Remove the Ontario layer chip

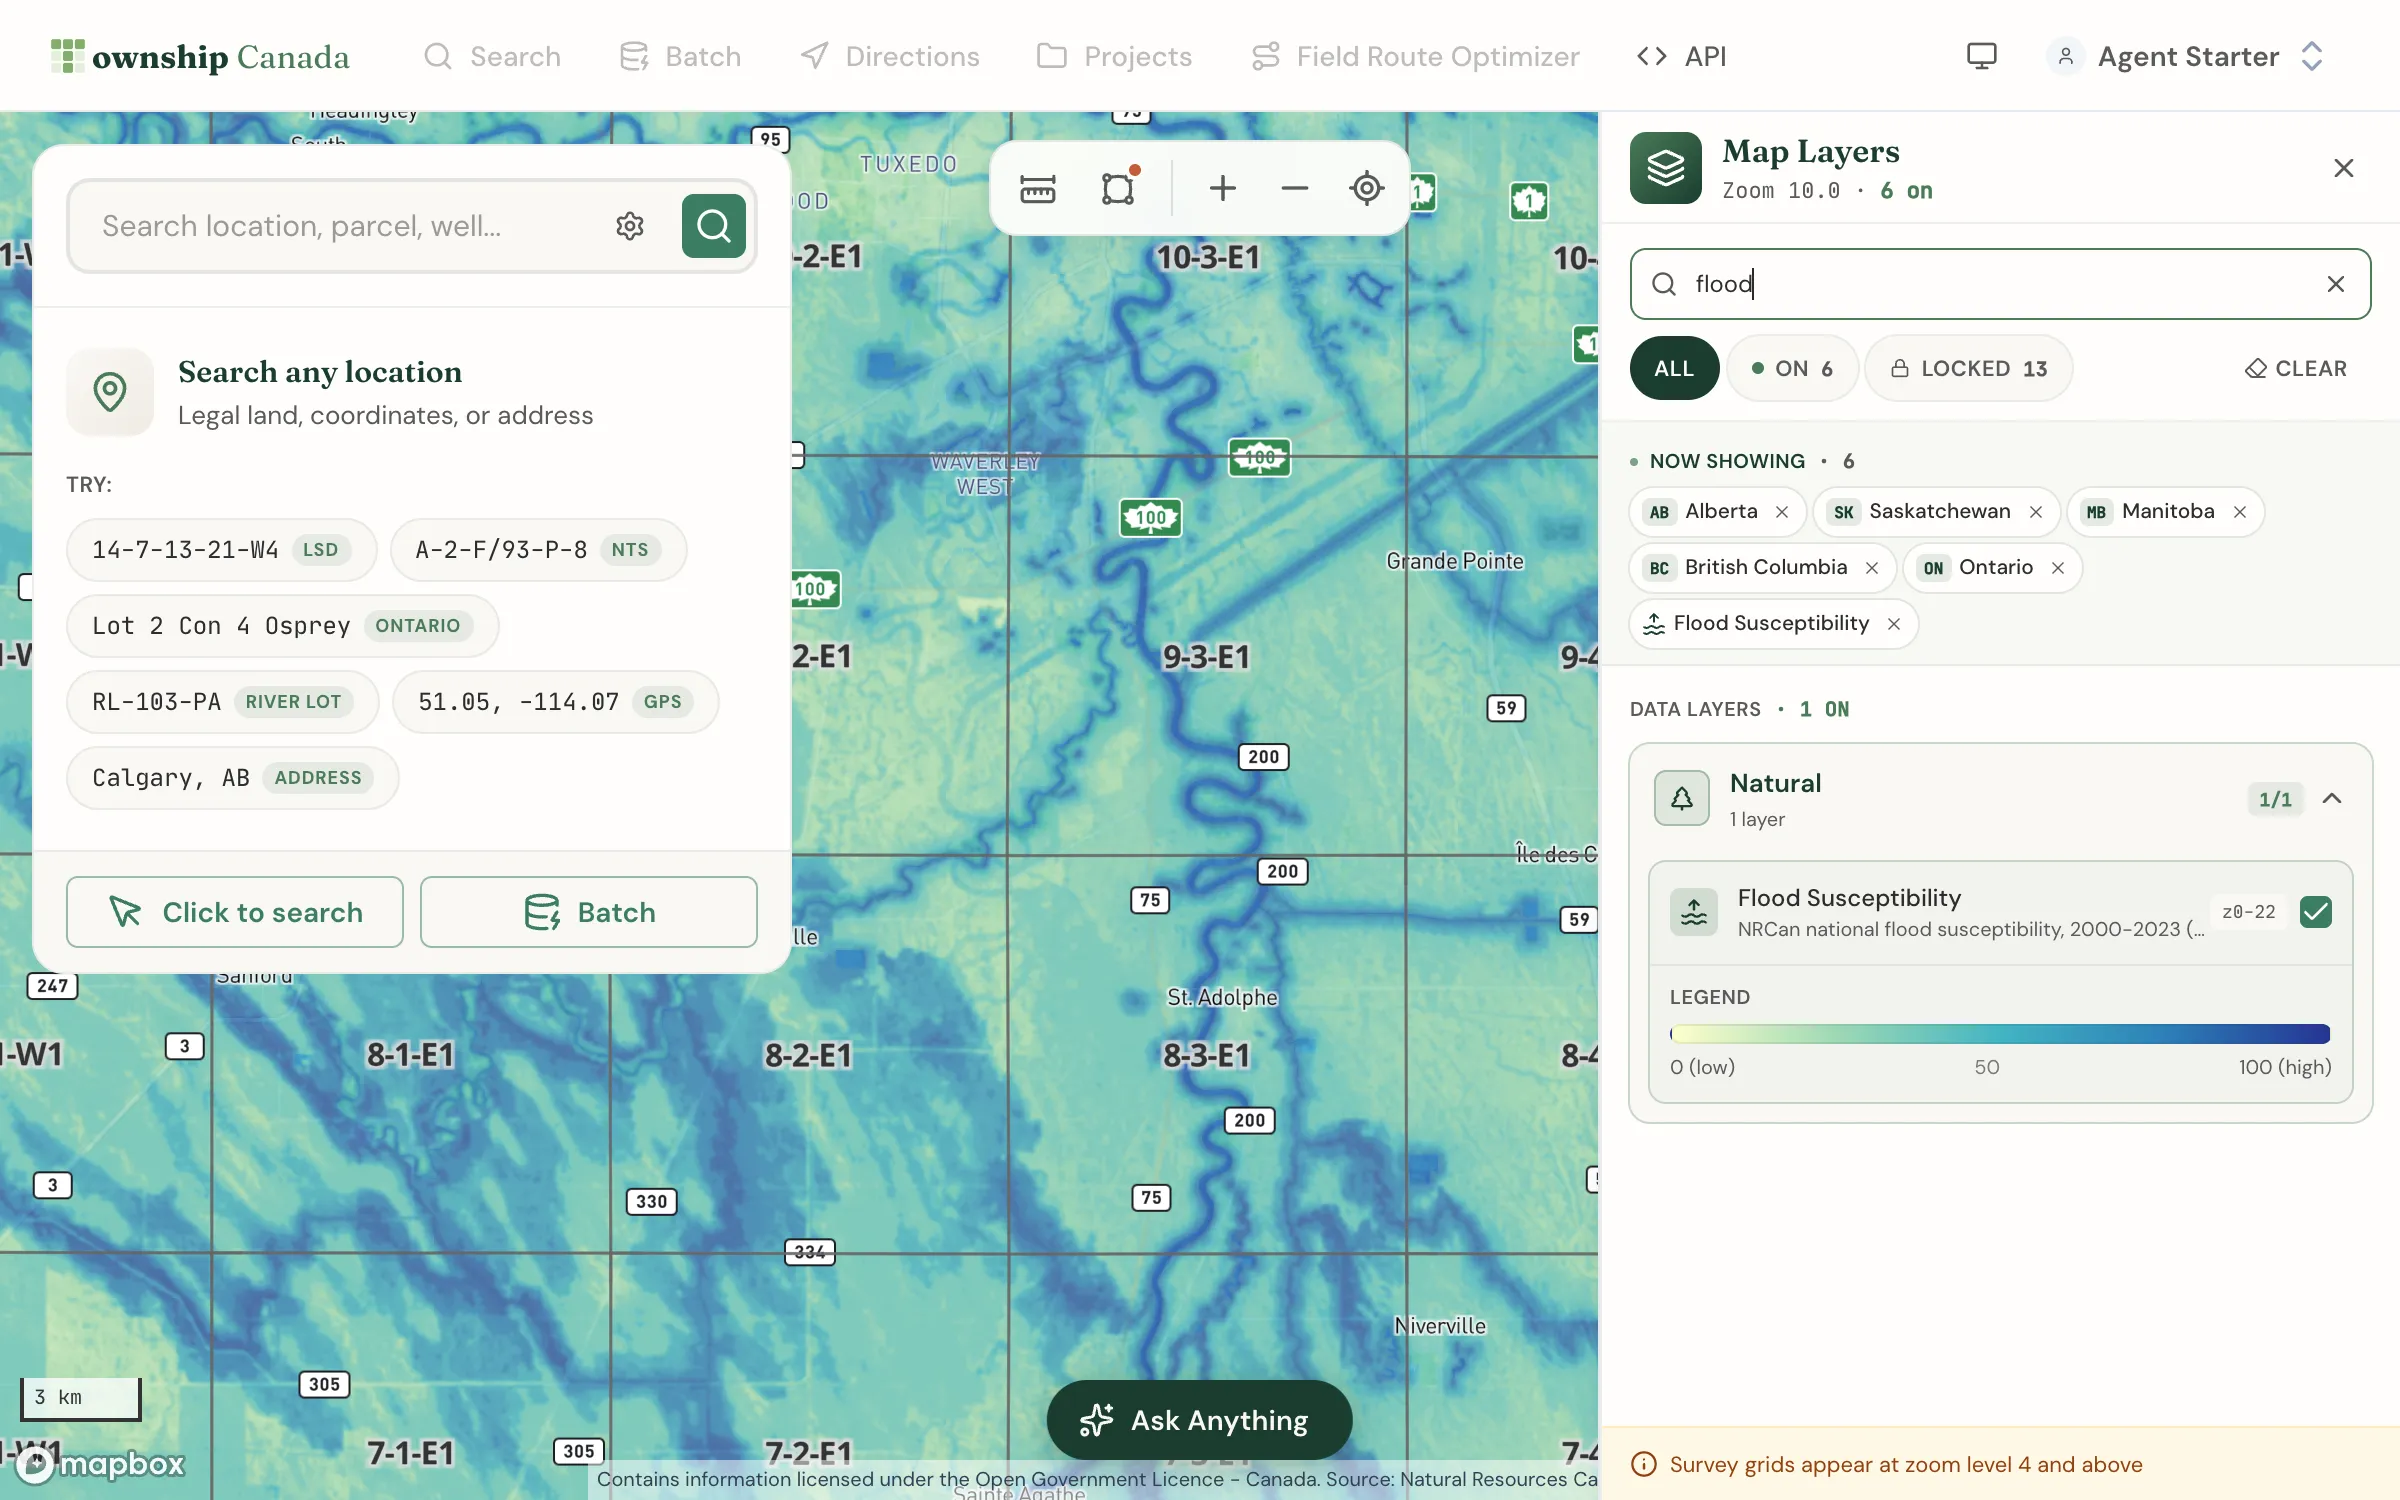click(2057, 568)
